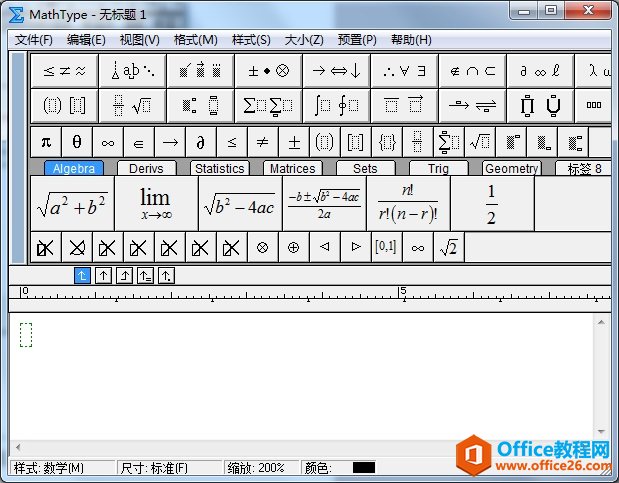Open the labeled arrow templates palette

click(x=472, y=105)
